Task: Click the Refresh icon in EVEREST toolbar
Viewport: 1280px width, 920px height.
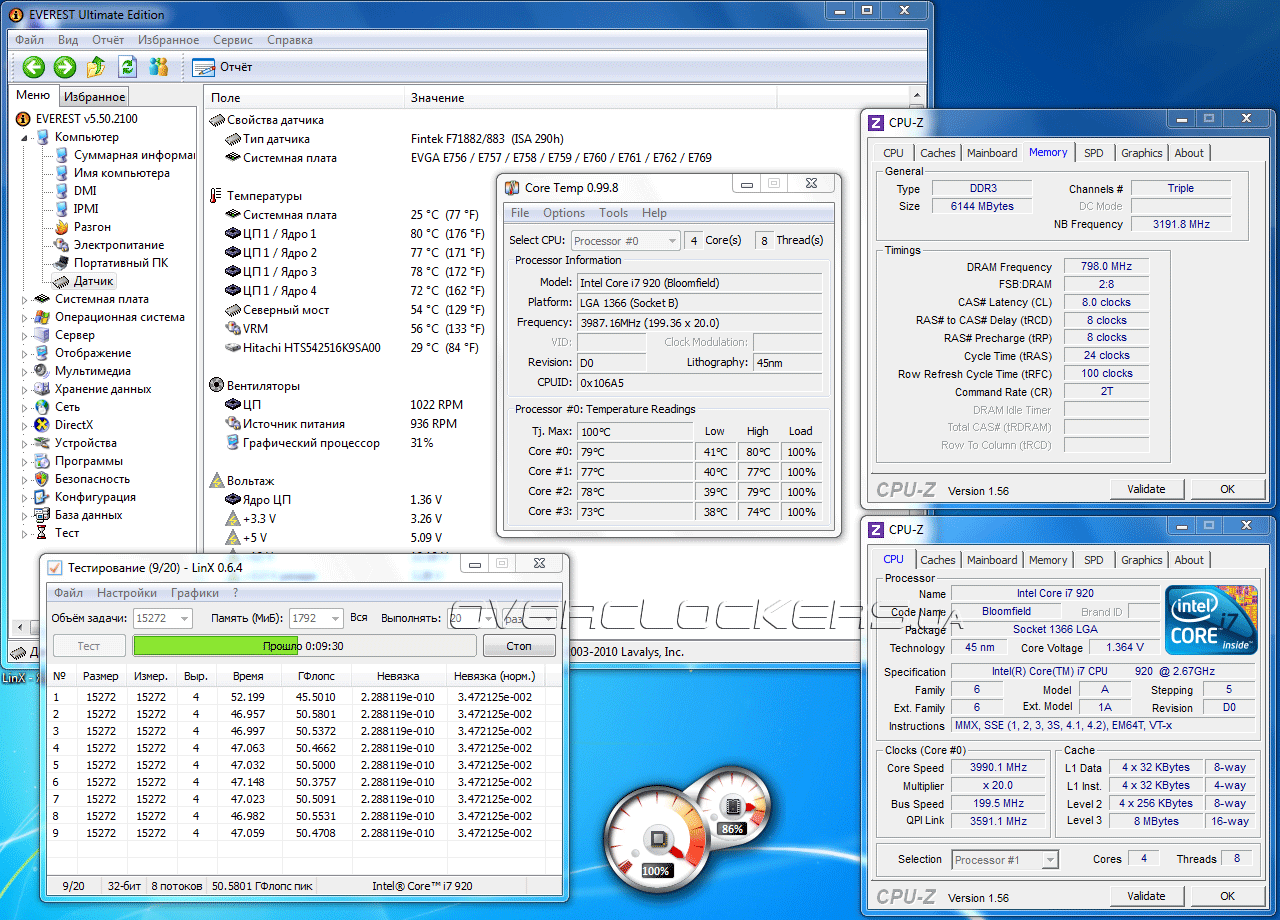Action: click(x=127, y=67)
